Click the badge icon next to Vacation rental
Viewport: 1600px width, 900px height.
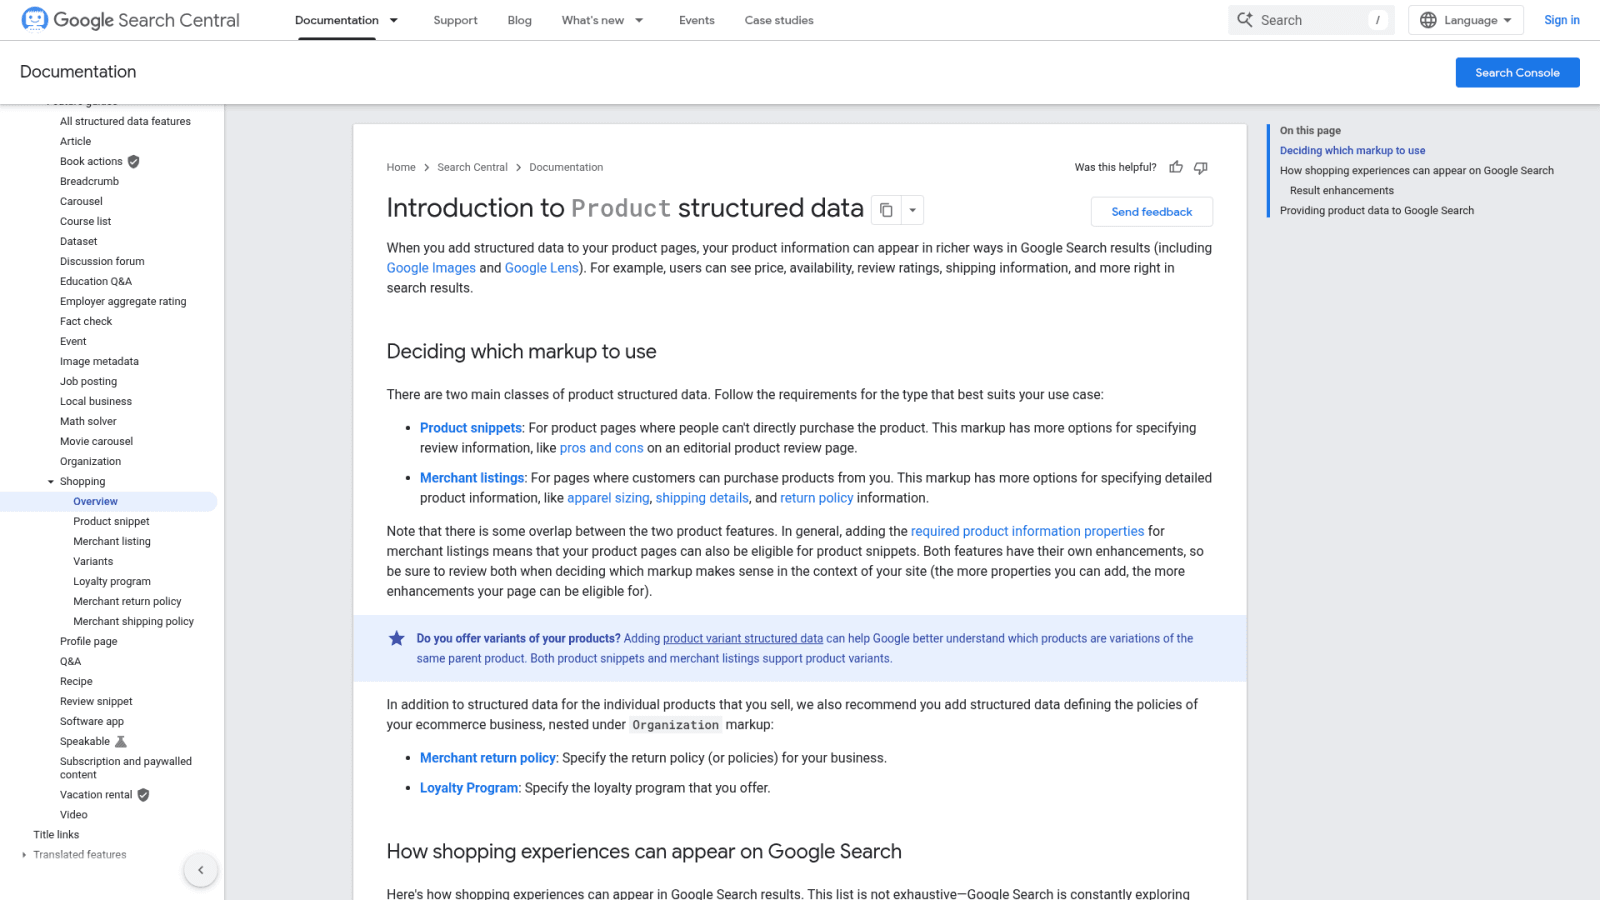coord(143,795)
